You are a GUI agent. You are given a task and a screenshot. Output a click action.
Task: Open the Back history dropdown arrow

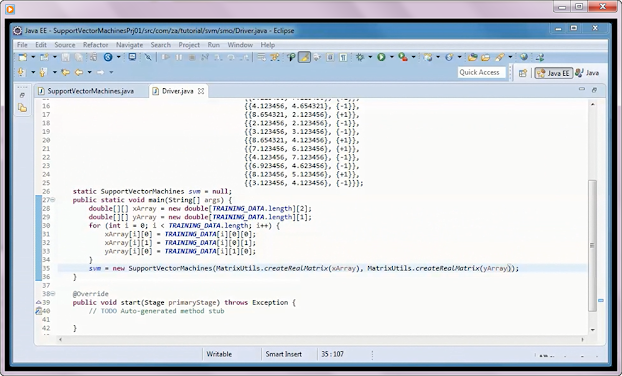tap(90, 72)
